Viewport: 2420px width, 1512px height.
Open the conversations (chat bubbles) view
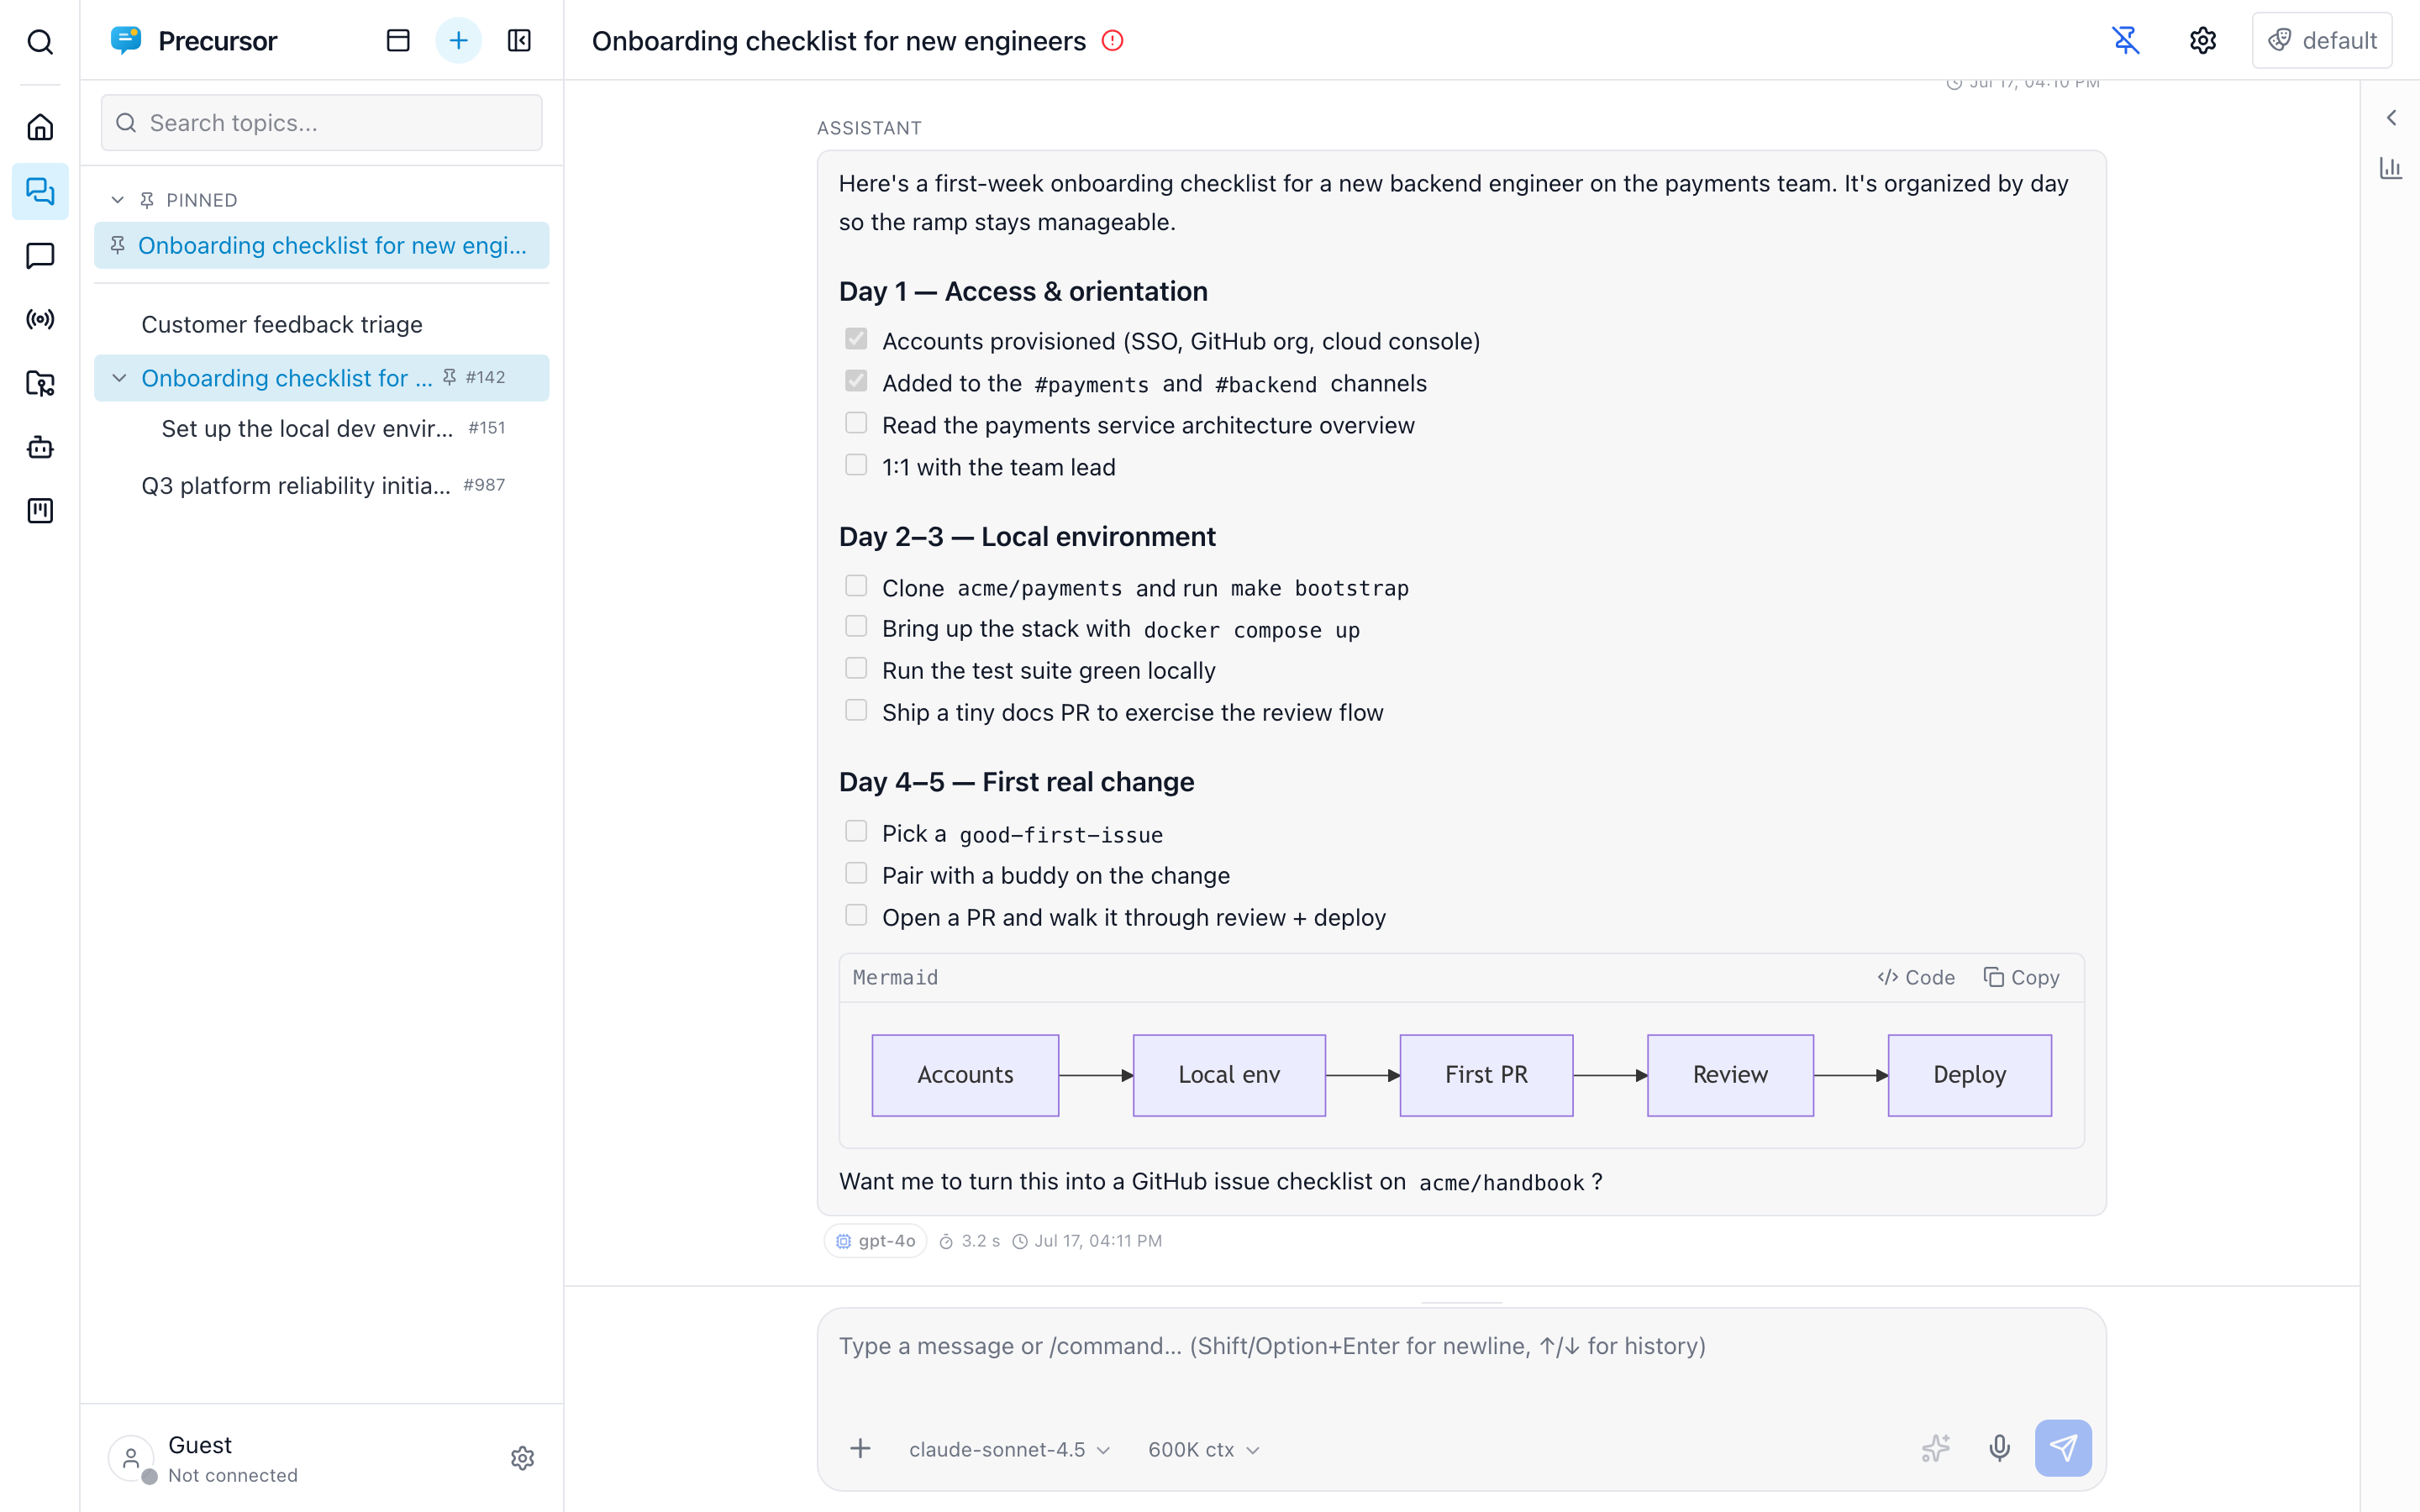point(40,191)
